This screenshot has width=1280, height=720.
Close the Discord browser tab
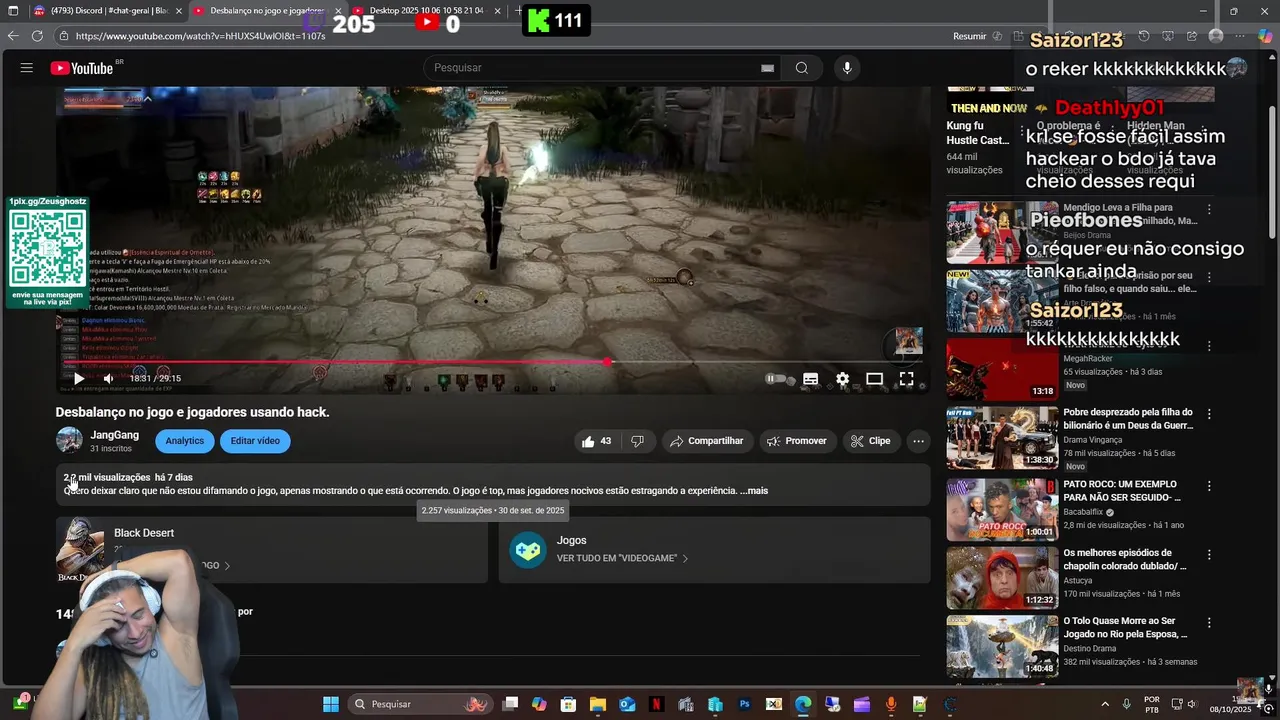click(x=179, y=11)
